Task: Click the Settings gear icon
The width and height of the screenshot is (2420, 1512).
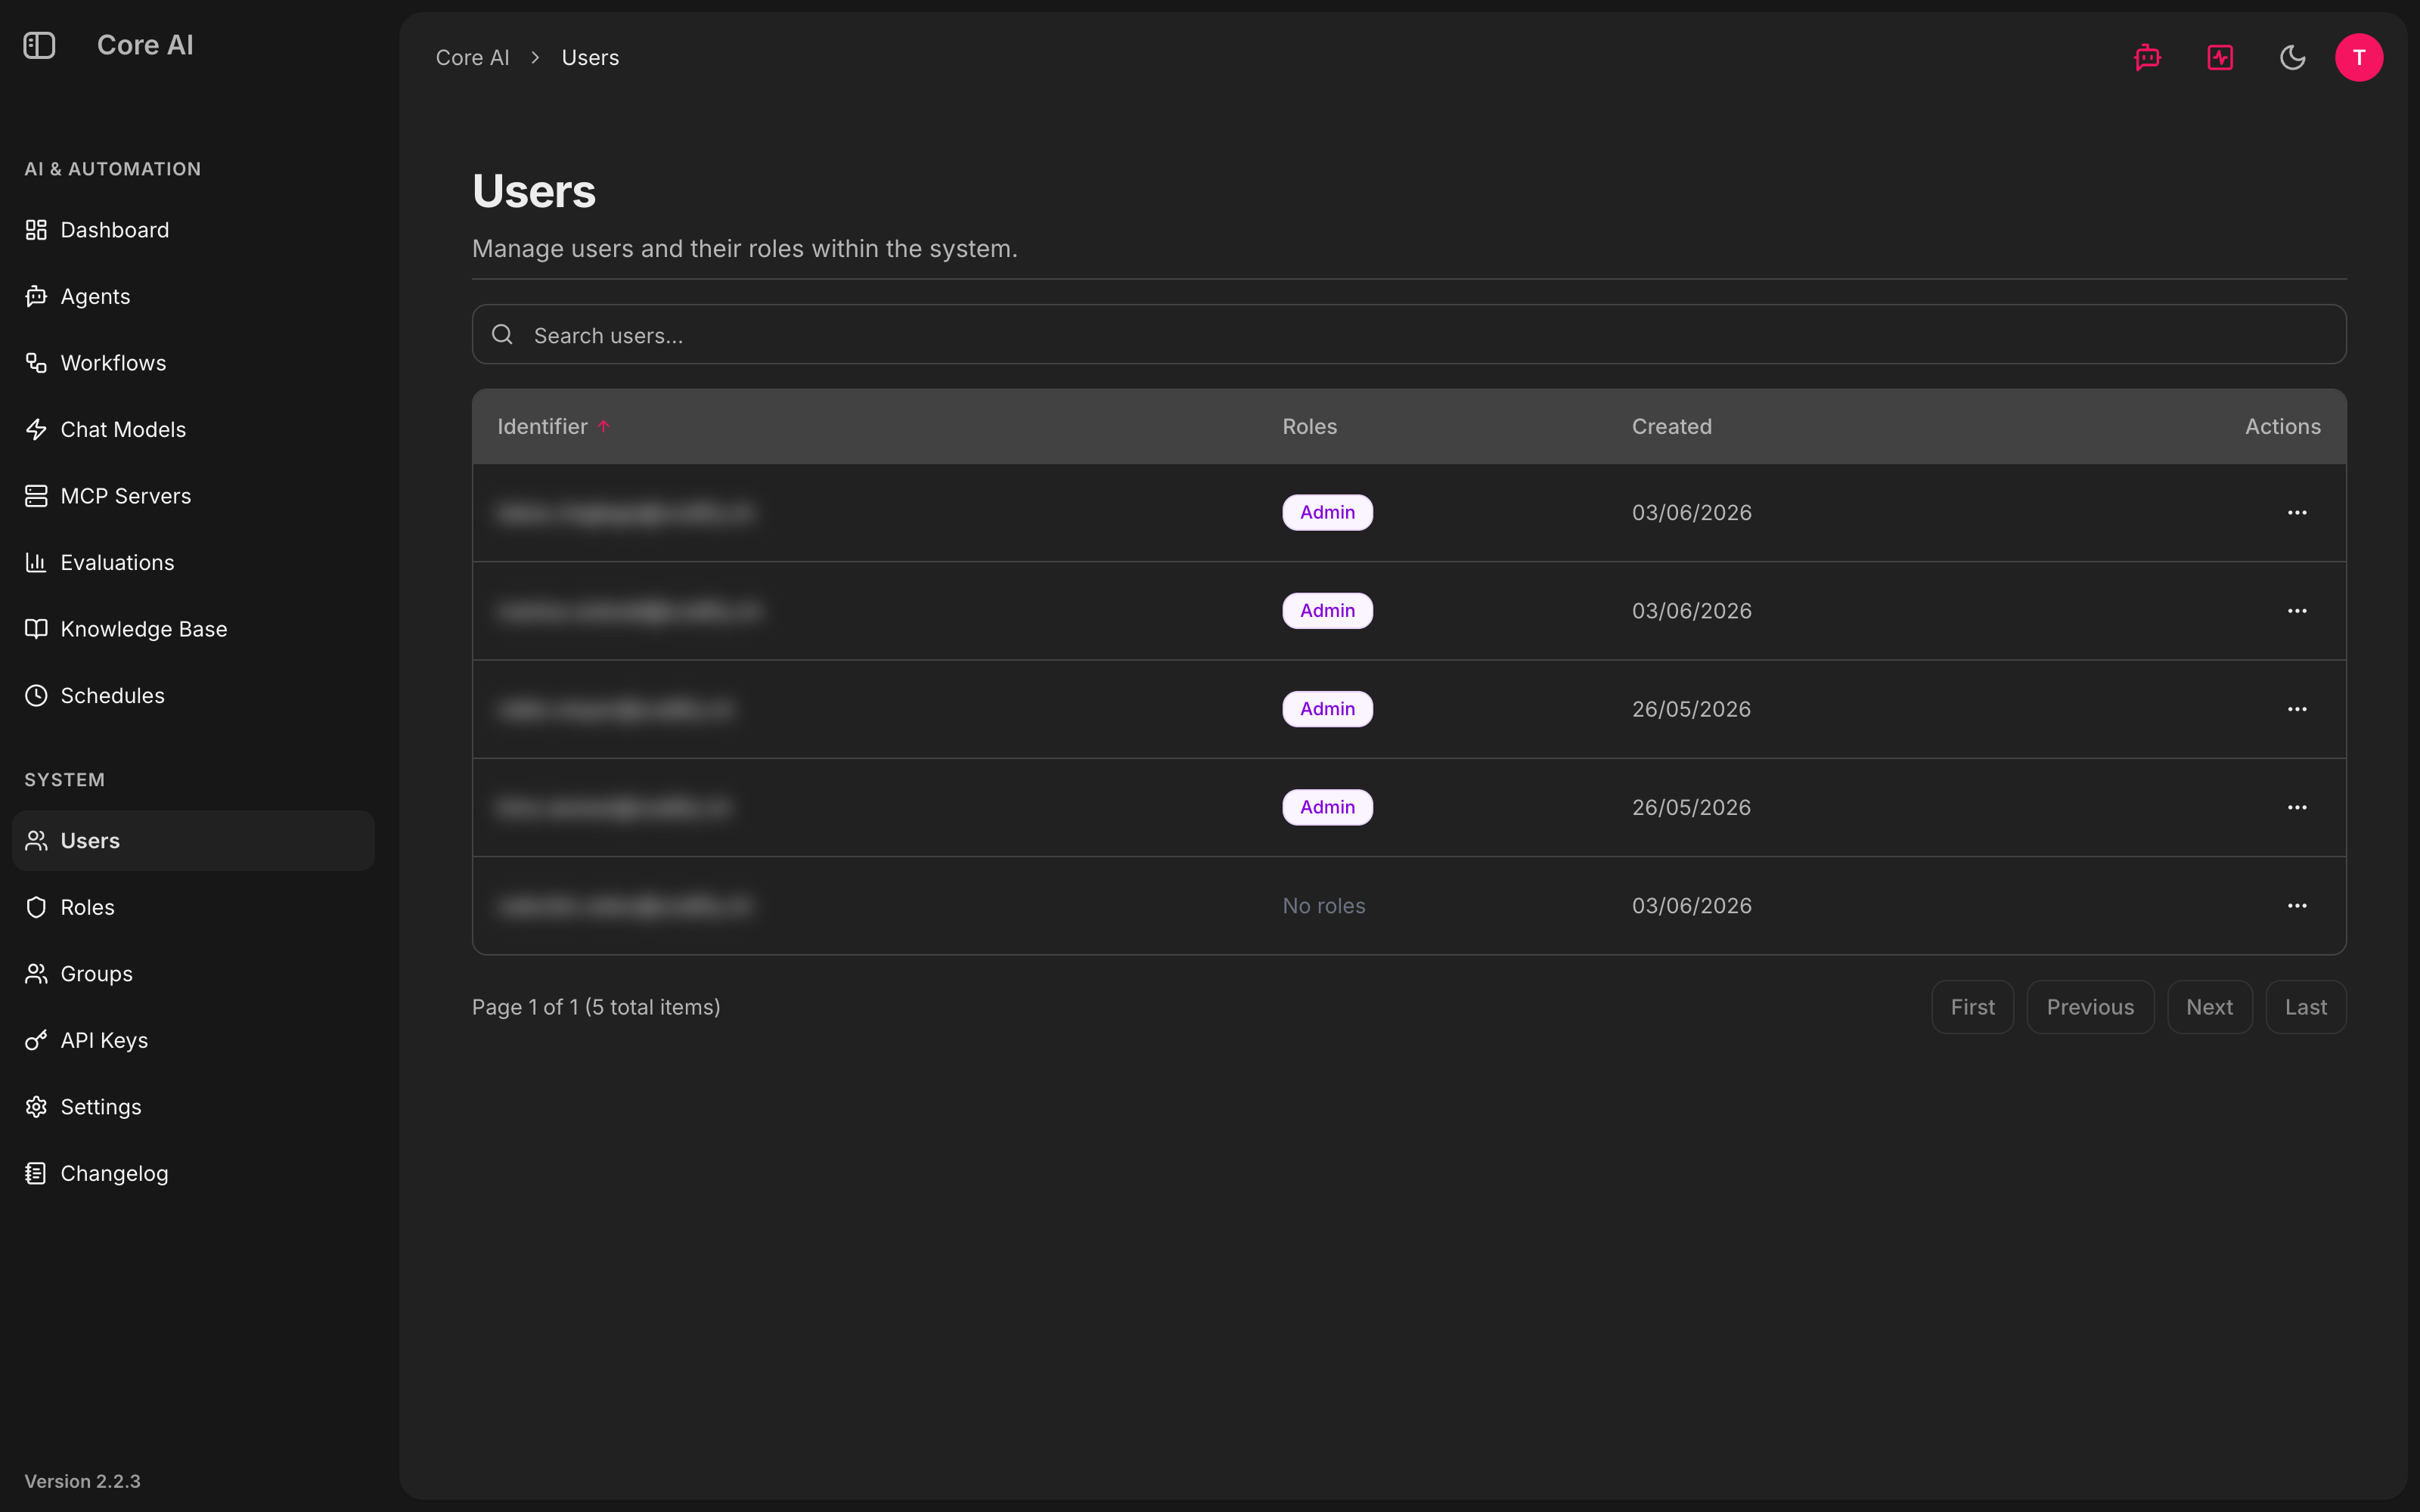Action: 36,1107
